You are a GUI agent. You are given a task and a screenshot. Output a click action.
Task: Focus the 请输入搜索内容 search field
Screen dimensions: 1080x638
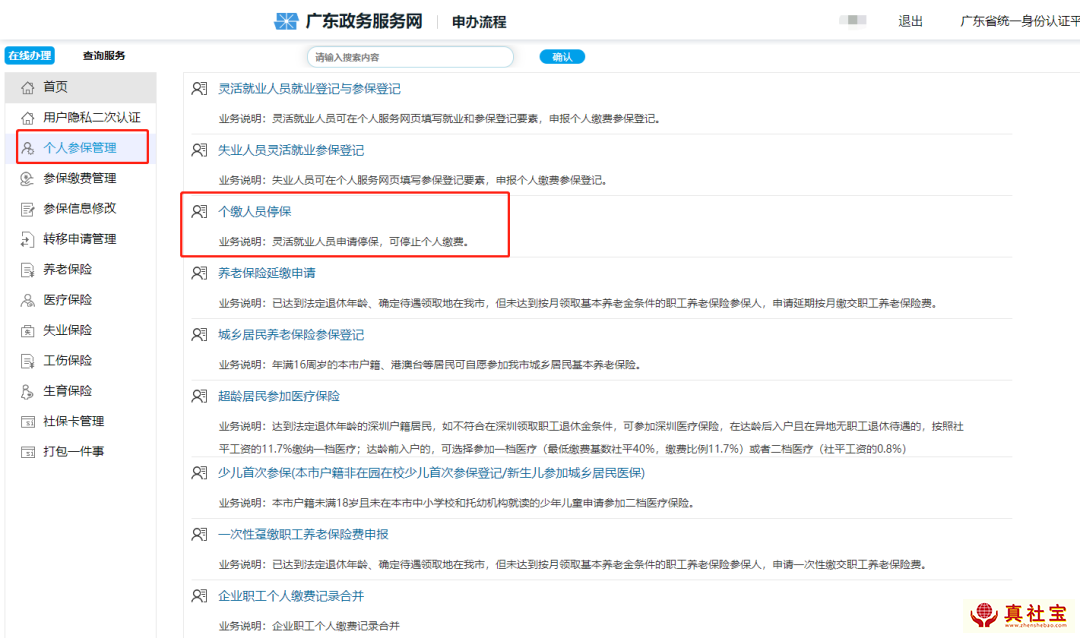pyautogui.click(x=410, y=57)
